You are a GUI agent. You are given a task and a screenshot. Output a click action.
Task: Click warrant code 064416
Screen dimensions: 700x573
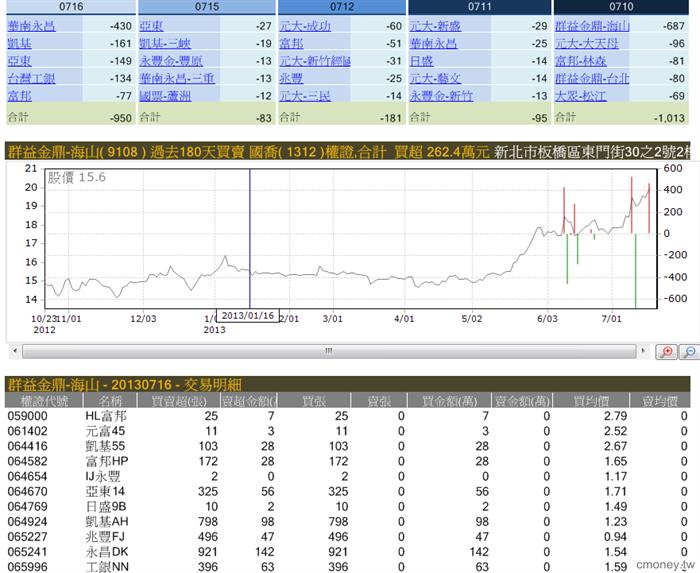28,446
